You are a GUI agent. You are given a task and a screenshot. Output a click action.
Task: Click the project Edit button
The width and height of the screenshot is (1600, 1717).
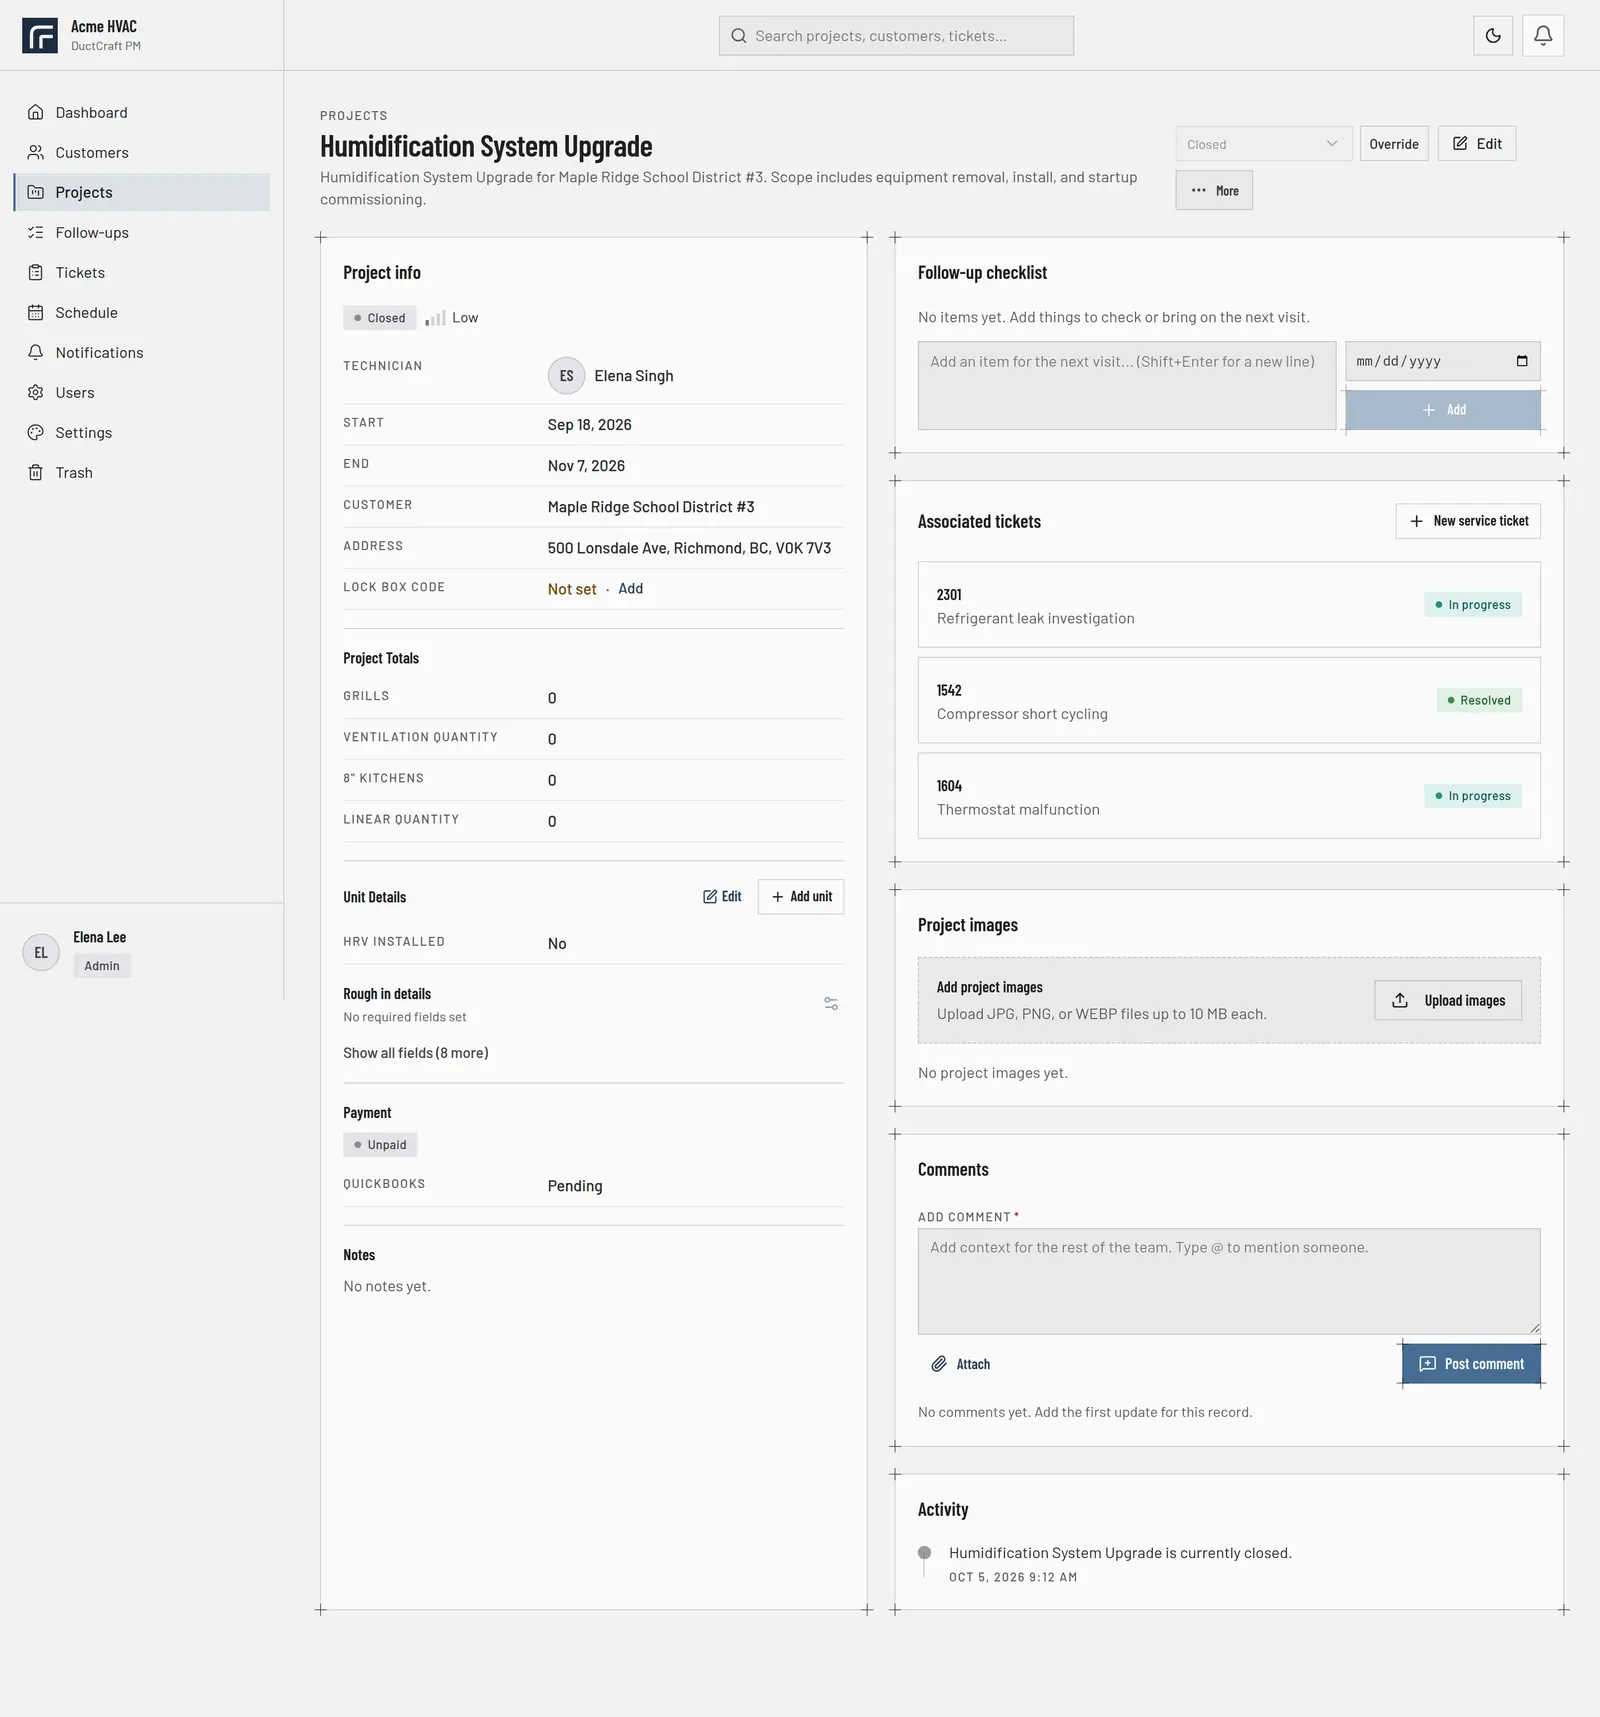(x=1477, y=144)
